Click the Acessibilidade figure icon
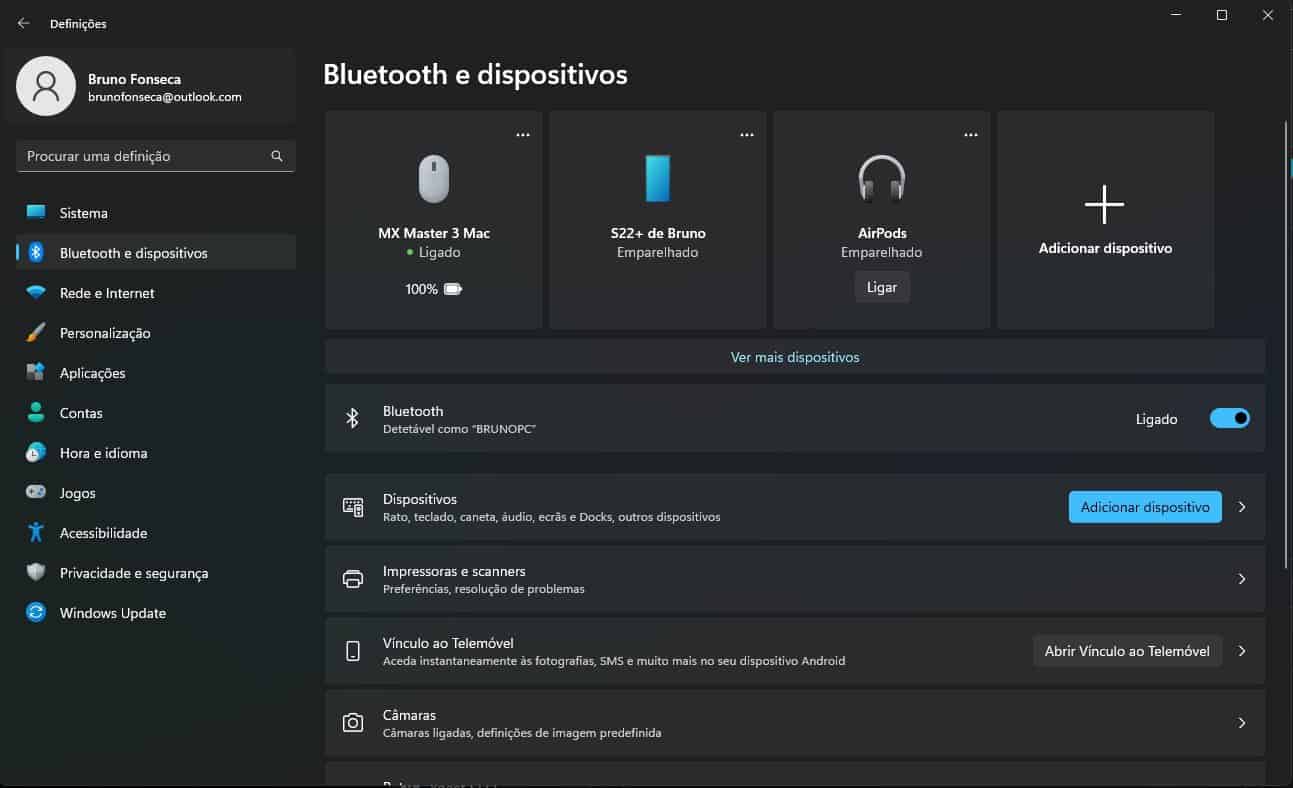The height and width of the screenshot is (788, 1293). click(36, 532)
